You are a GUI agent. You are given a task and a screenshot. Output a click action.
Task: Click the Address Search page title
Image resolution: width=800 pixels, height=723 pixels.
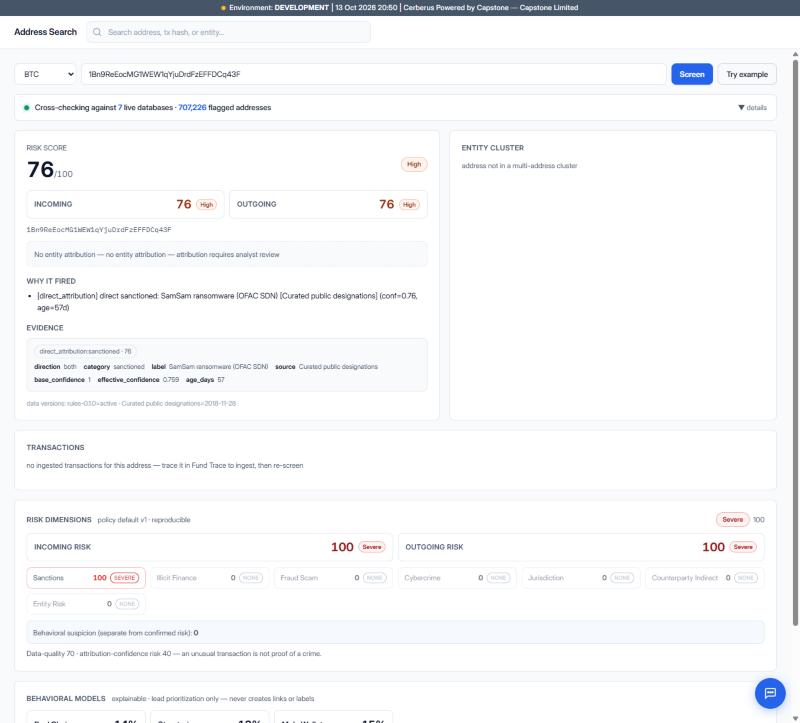pyautogui.click(x=45, y=32)
